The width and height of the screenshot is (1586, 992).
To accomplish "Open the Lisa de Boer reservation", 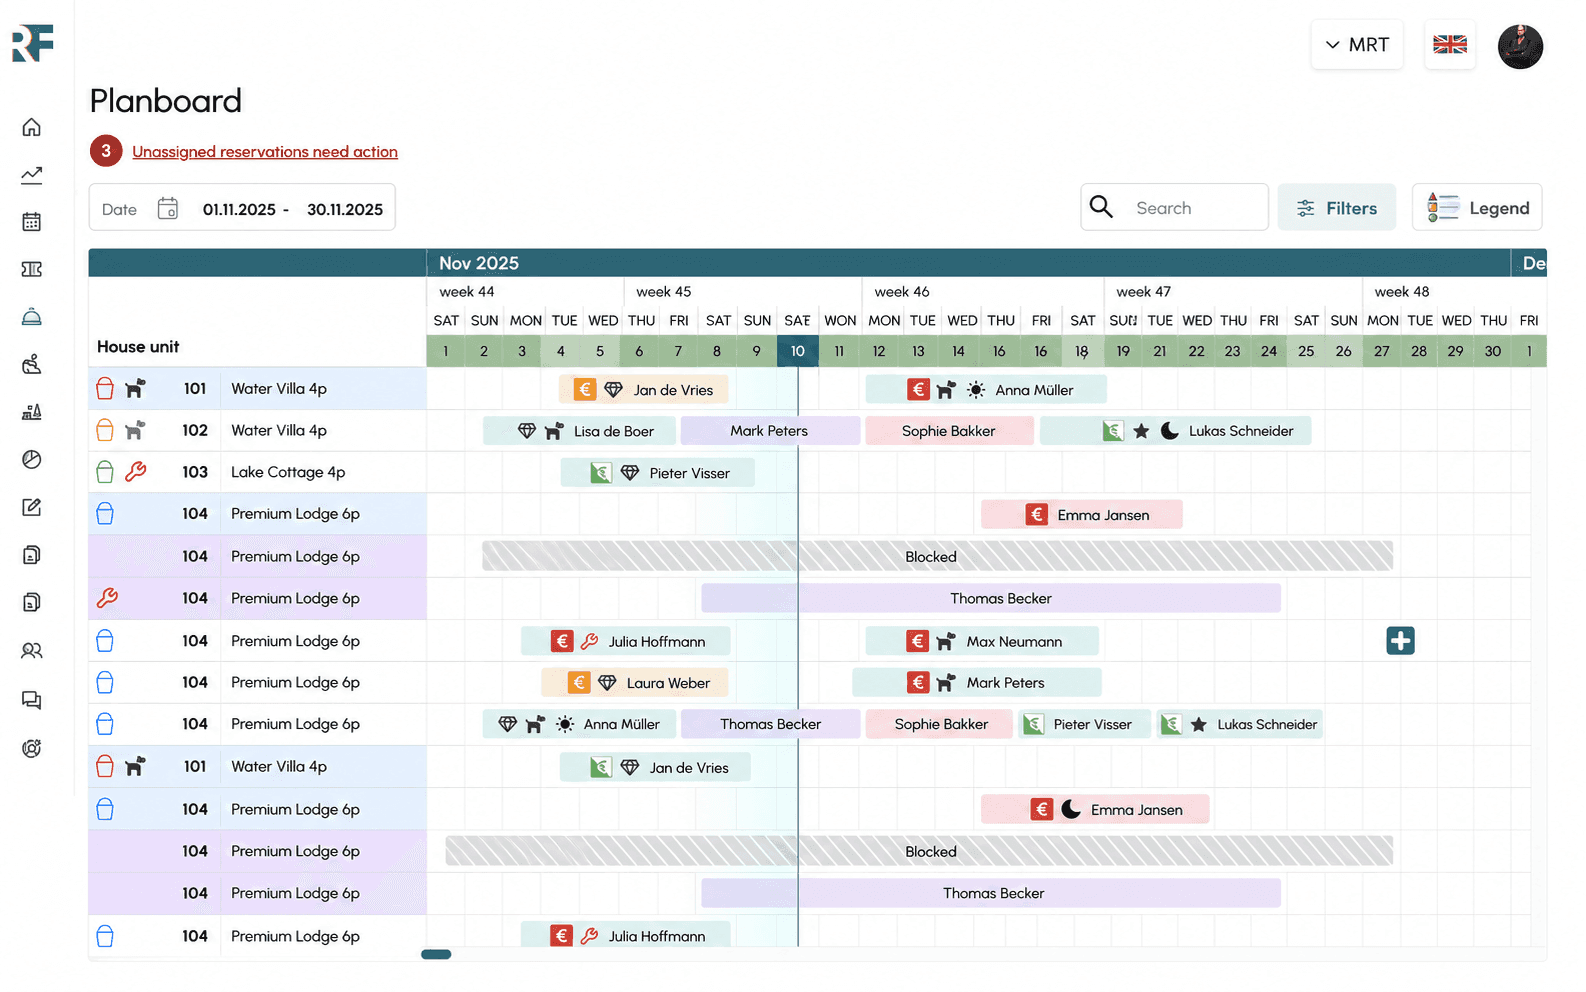I will [x=580, y=431].
